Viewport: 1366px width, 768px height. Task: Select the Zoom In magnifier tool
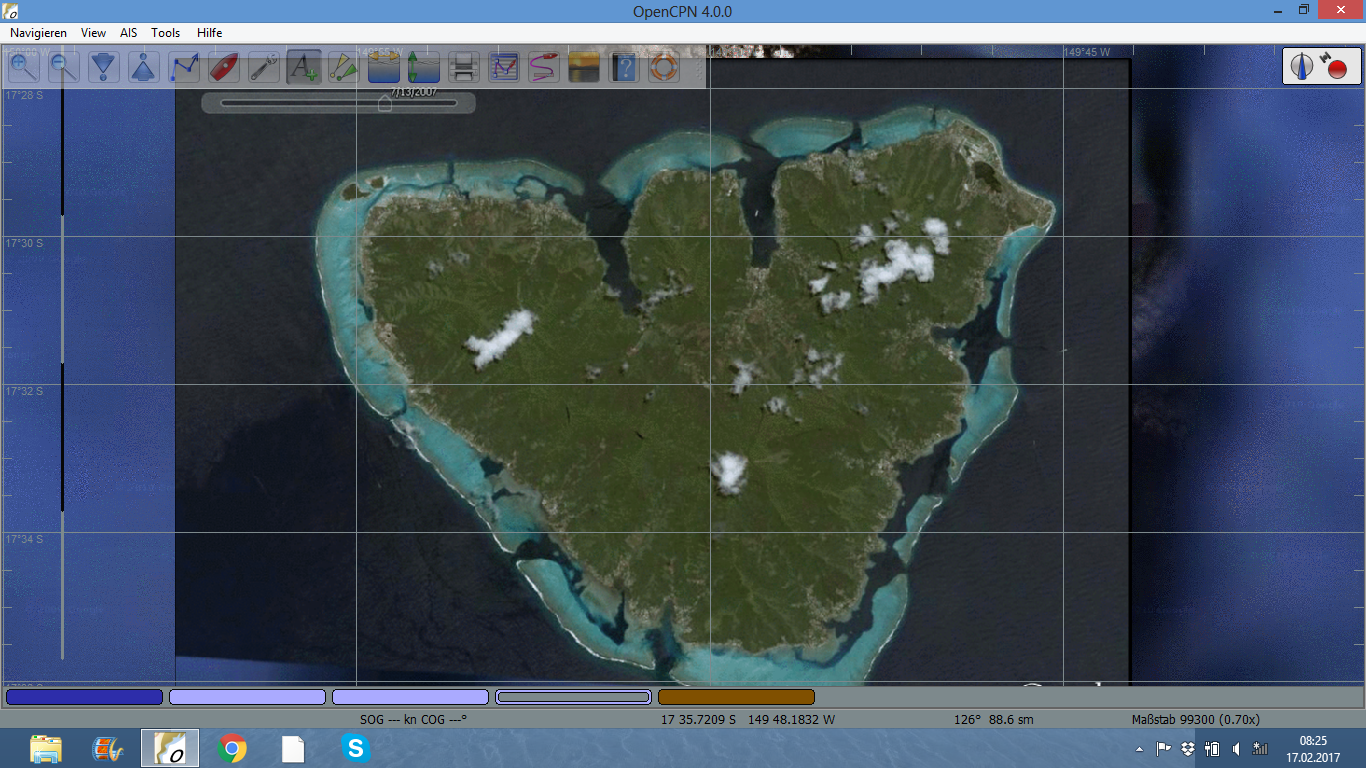coord(23,67)
